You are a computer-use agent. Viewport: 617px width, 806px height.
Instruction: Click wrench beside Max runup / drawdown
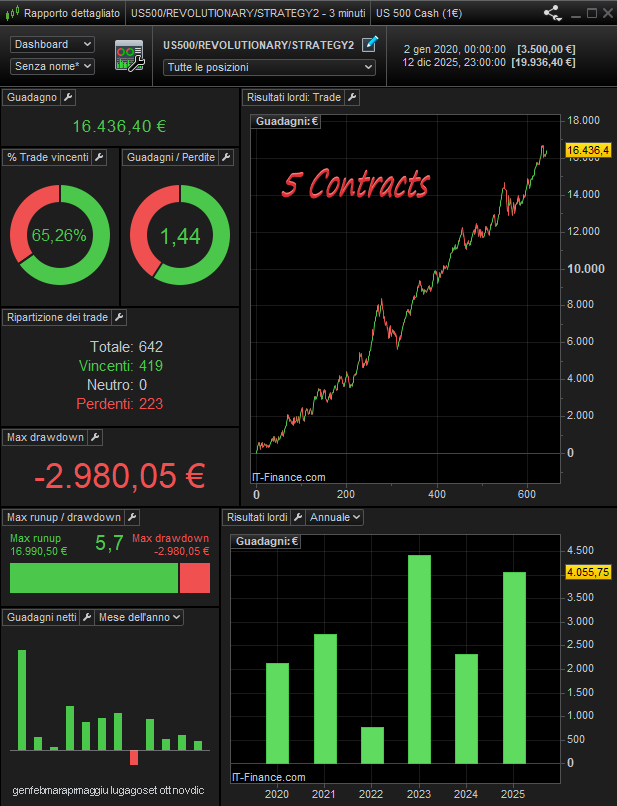pos(132,517)
